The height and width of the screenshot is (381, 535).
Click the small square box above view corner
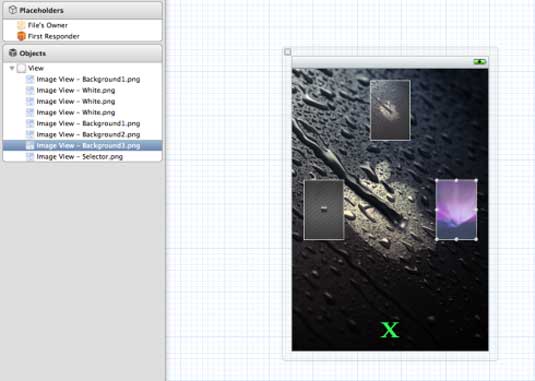(288, 52)
